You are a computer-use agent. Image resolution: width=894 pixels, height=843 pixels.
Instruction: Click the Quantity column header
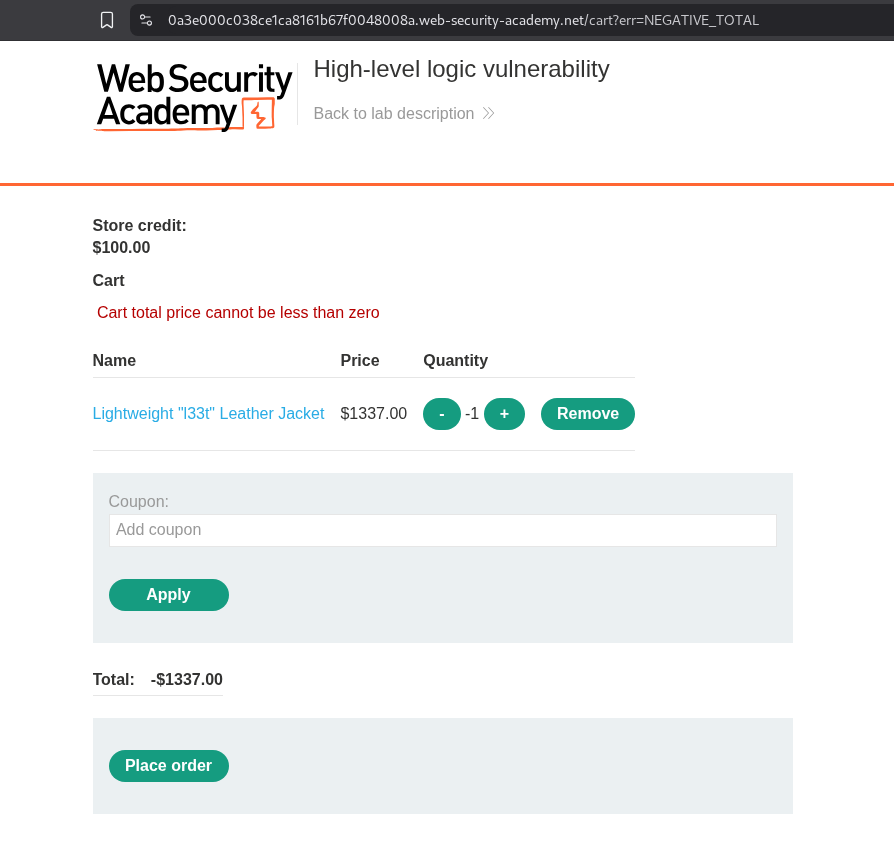coord(455,360)
